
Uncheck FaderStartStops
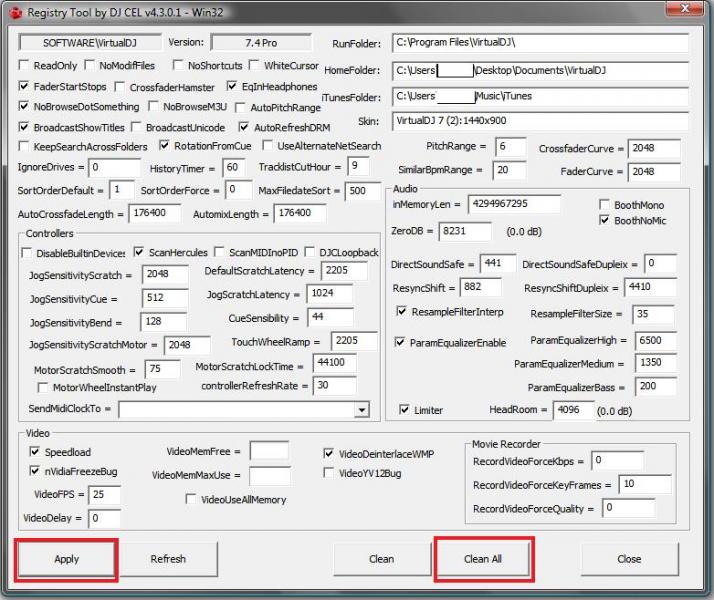(24, 86)
